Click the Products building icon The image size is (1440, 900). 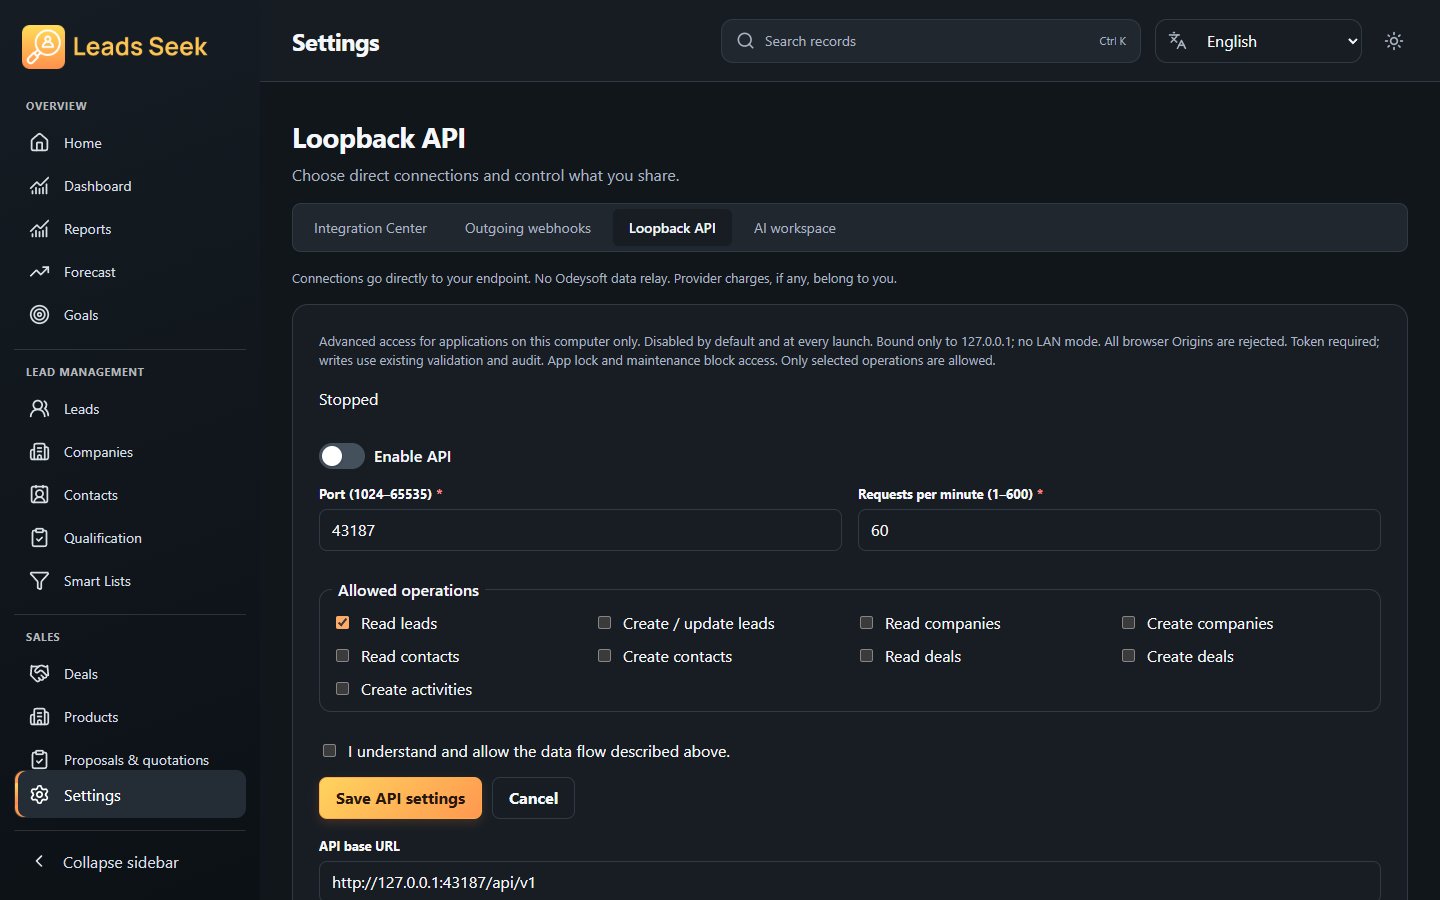click(39, 717)
